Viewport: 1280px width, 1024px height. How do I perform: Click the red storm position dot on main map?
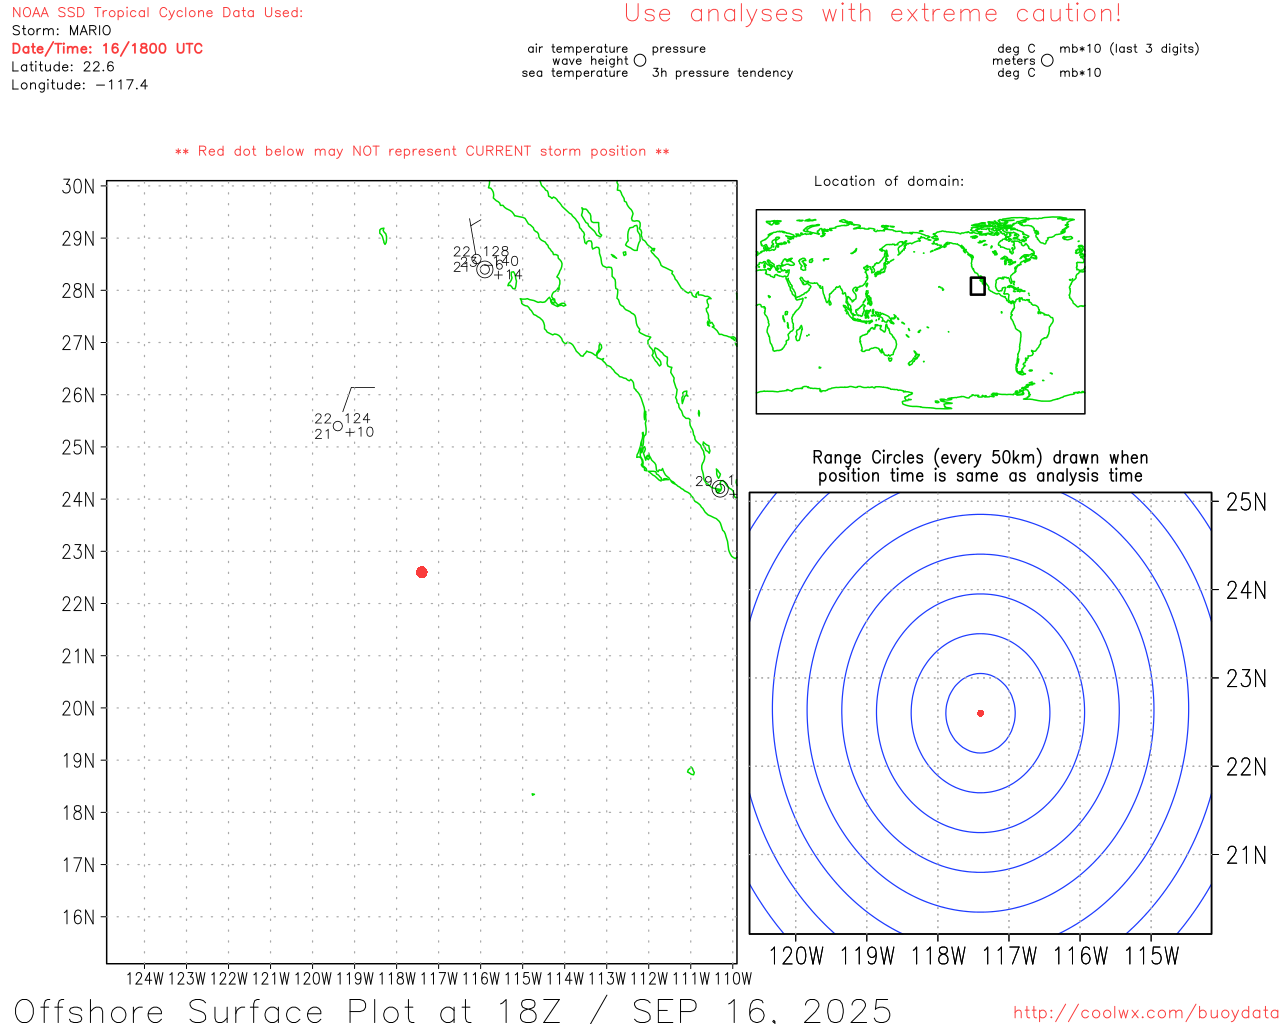click(x=421, y=572)
